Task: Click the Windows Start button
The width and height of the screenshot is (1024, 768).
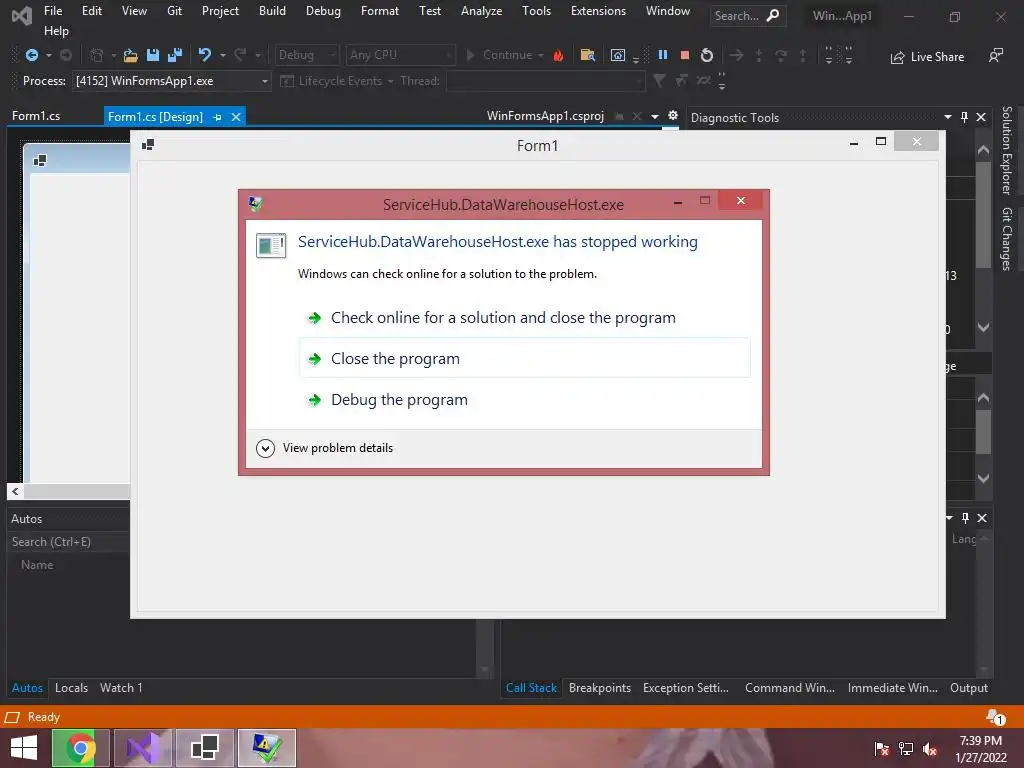Action: coord(24,748)
